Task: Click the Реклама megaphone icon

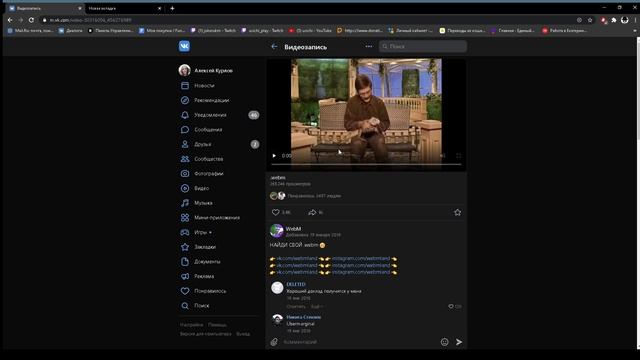Action: [x=185, y=277]
